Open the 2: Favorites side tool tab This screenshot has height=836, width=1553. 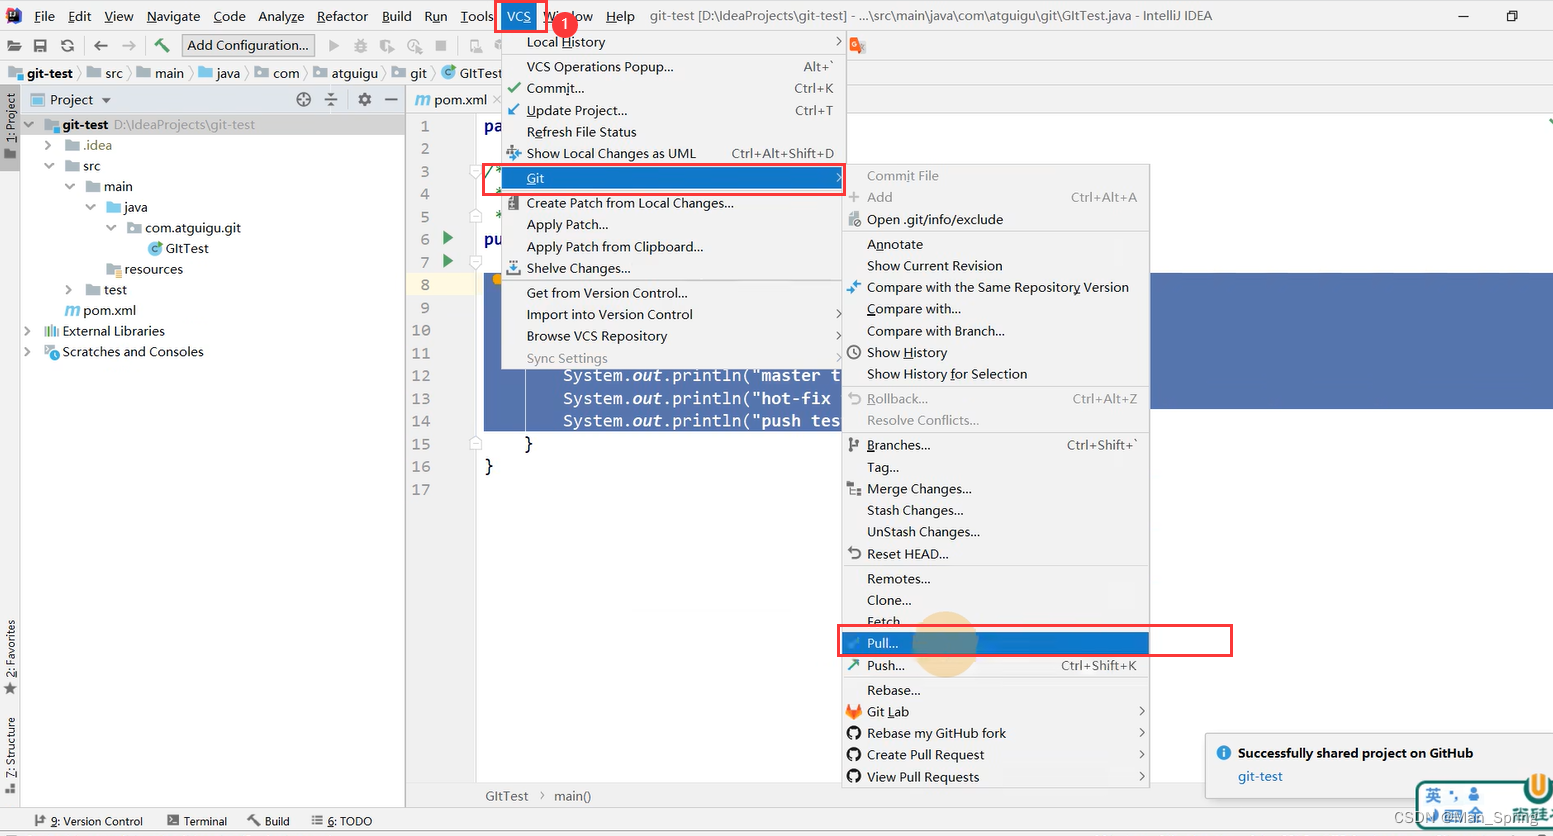(x=10, y=657)
